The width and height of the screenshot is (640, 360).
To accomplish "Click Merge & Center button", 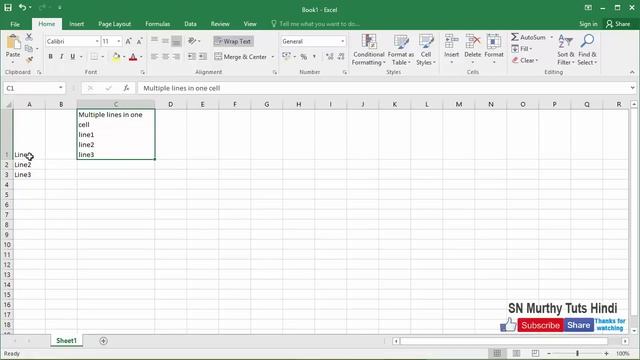I will pyautogui.click(x=241, y=57).
